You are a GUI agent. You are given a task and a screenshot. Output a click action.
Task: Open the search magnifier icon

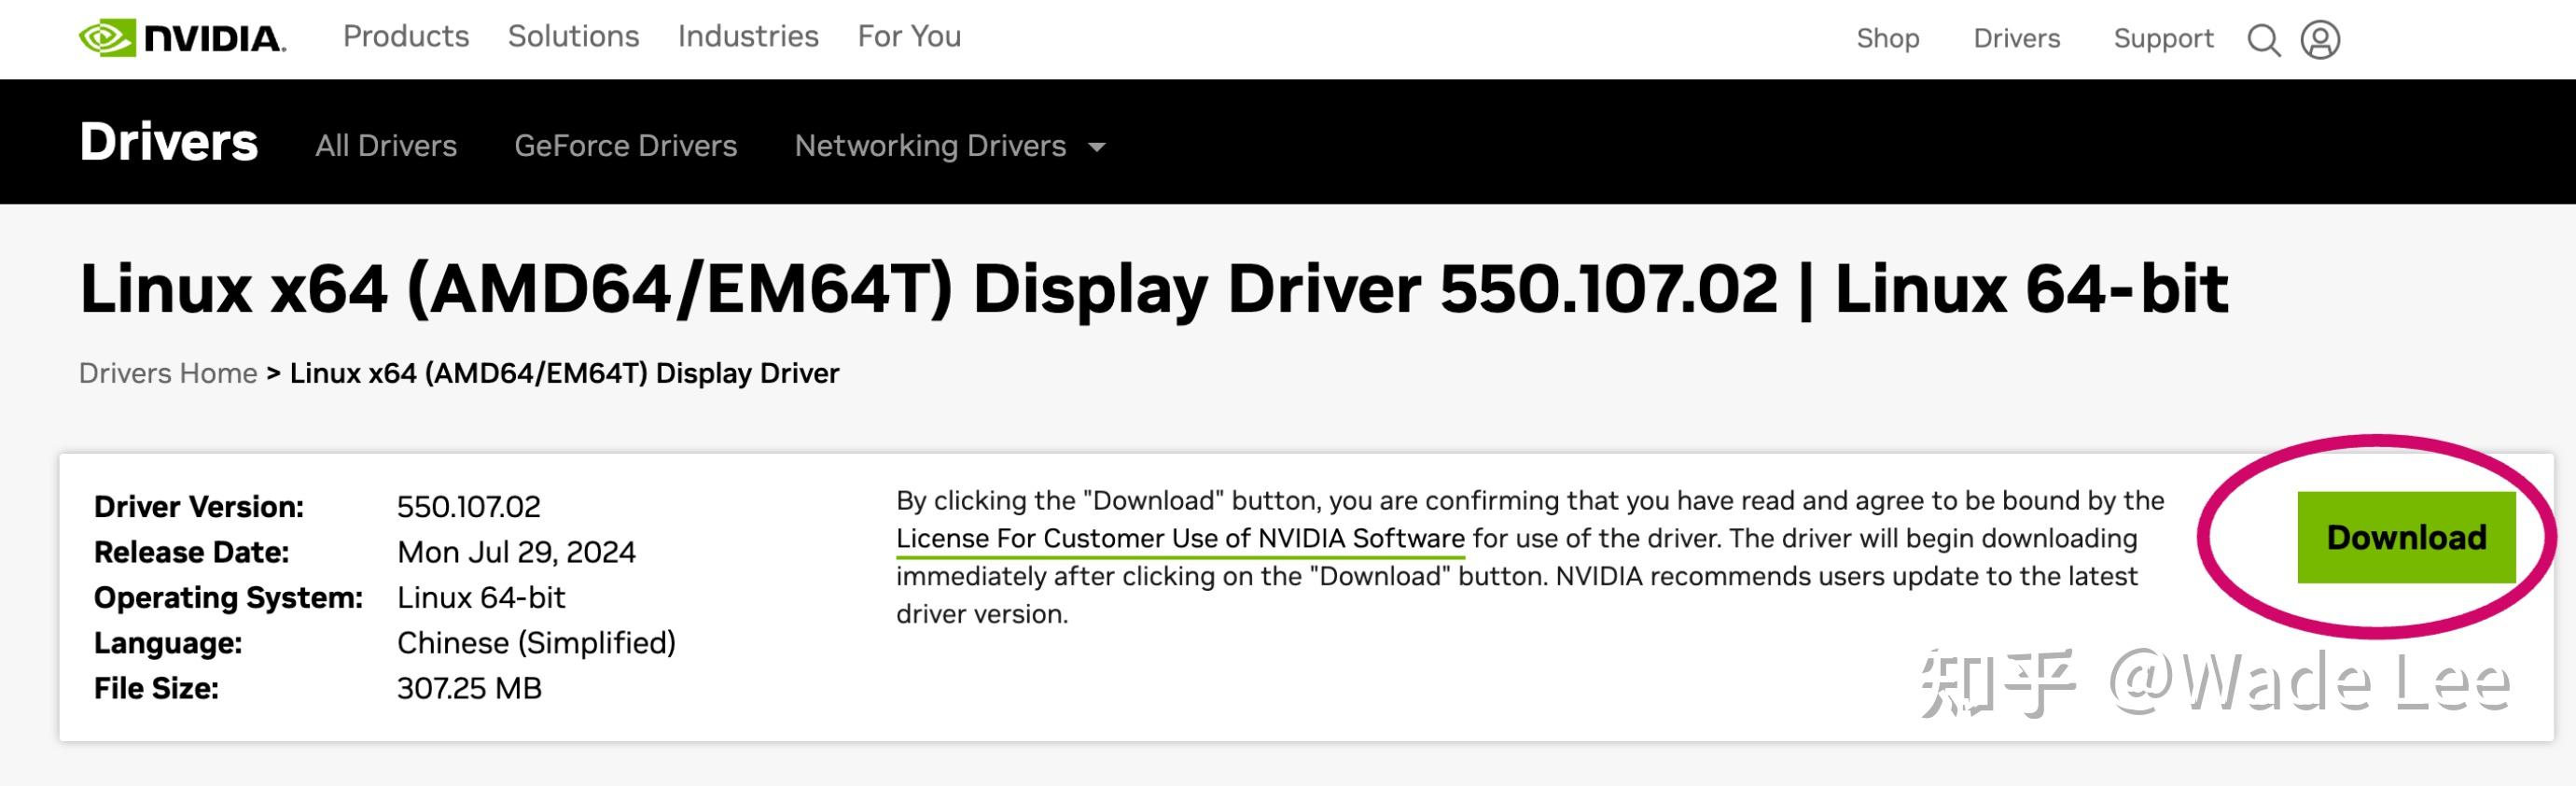[x=2263, y=40]
